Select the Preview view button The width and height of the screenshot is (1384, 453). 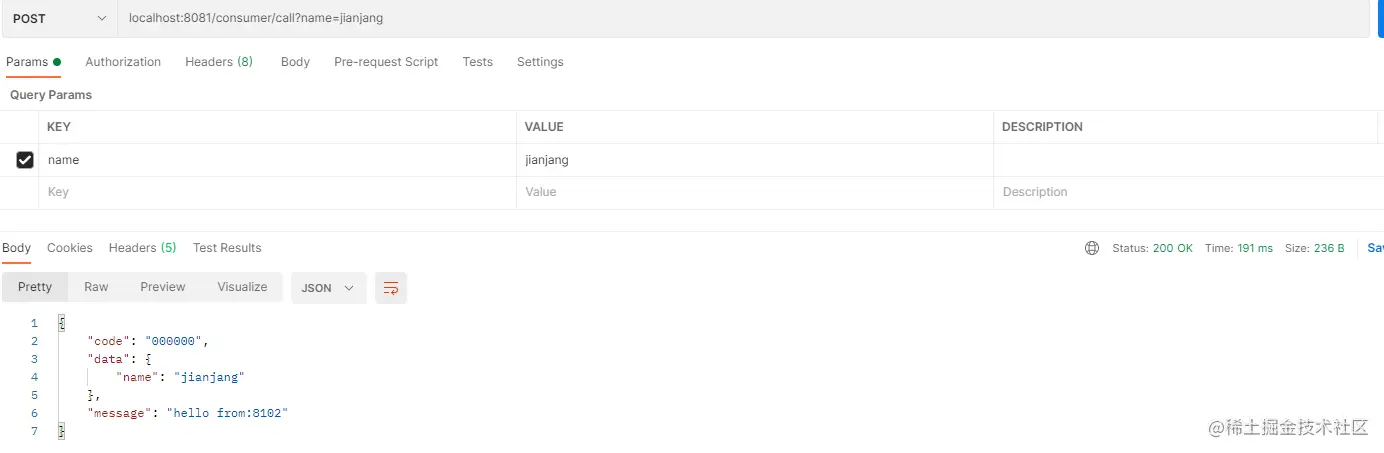pyautogui.click(x=163, y=287)
